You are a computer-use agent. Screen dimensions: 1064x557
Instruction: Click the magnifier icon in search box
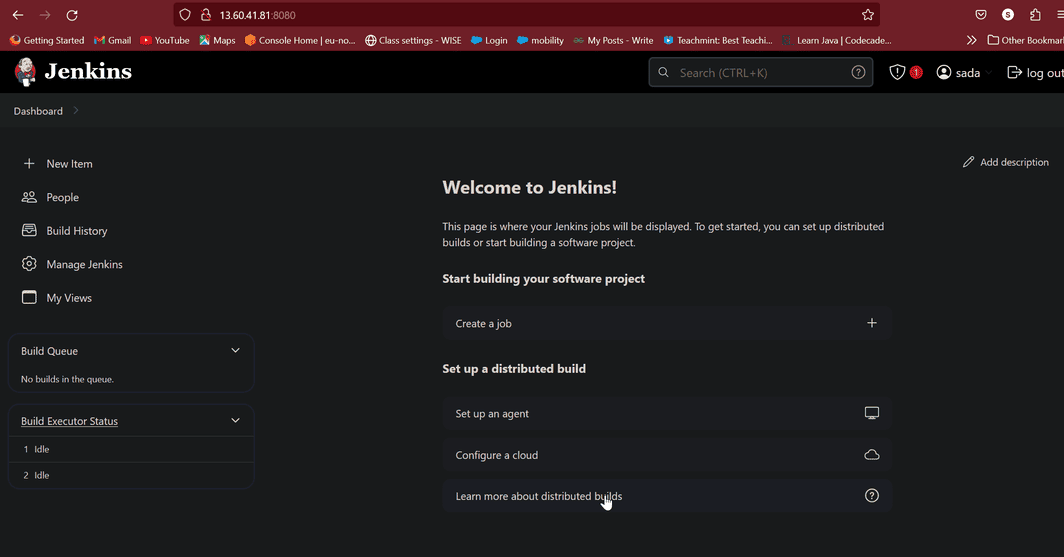[664, 72]
